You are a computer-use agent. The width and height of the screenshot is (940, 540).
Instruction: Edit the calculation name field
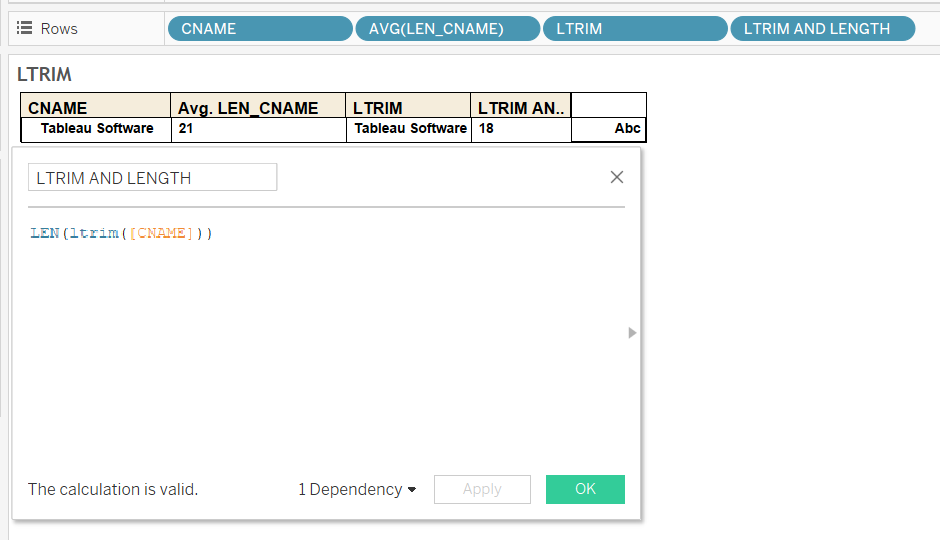[x=152, y=177]
